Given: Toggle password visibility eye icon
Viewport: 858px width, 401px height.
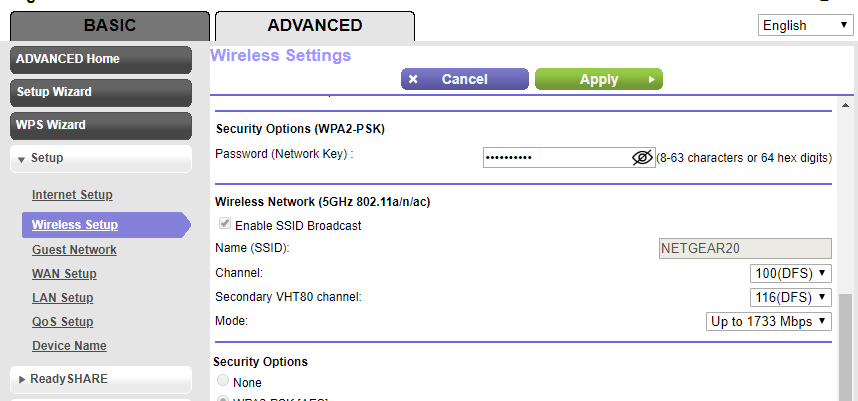Looking at the screenshot, I should [x=642, y=157].
